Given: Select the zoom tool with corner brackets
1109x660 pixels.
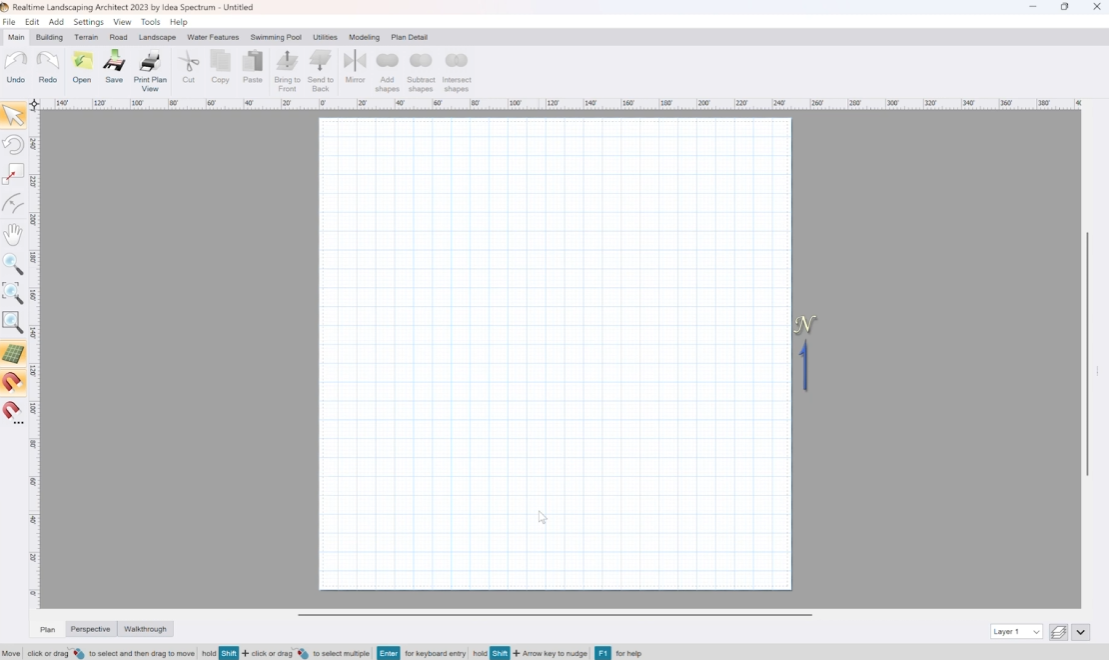Looking at the screenshot, I should (13, 293).
